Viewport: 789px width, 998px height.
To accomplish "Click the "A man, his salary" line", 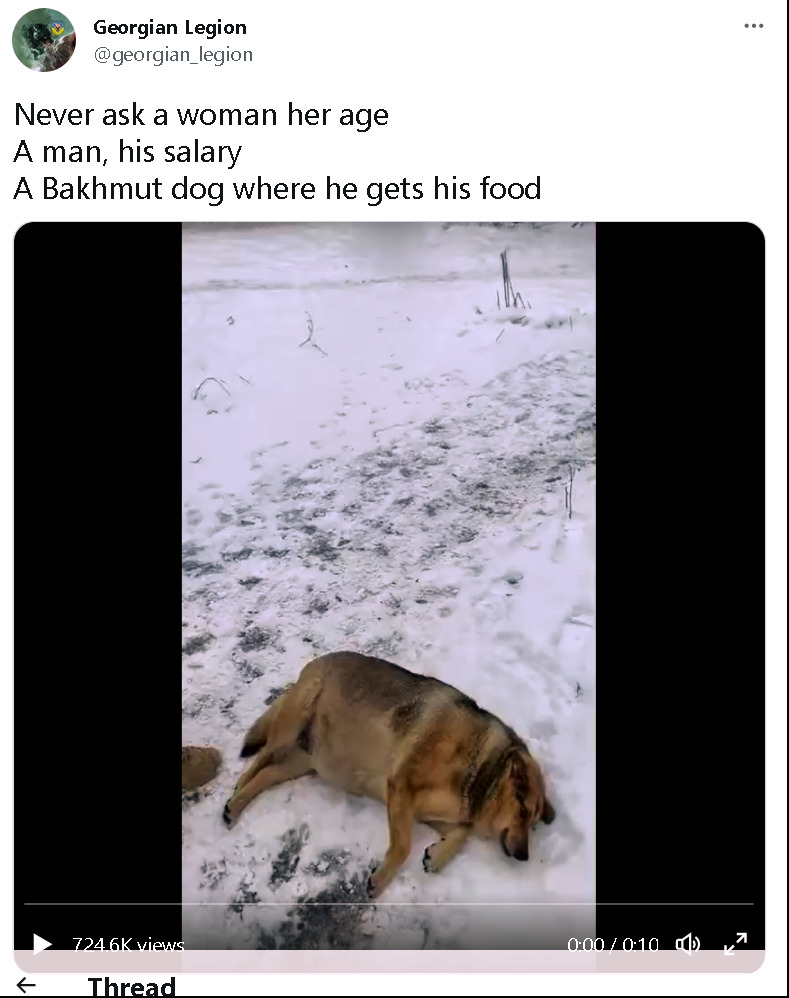I will pyautogui.click(x=128, y=152).
